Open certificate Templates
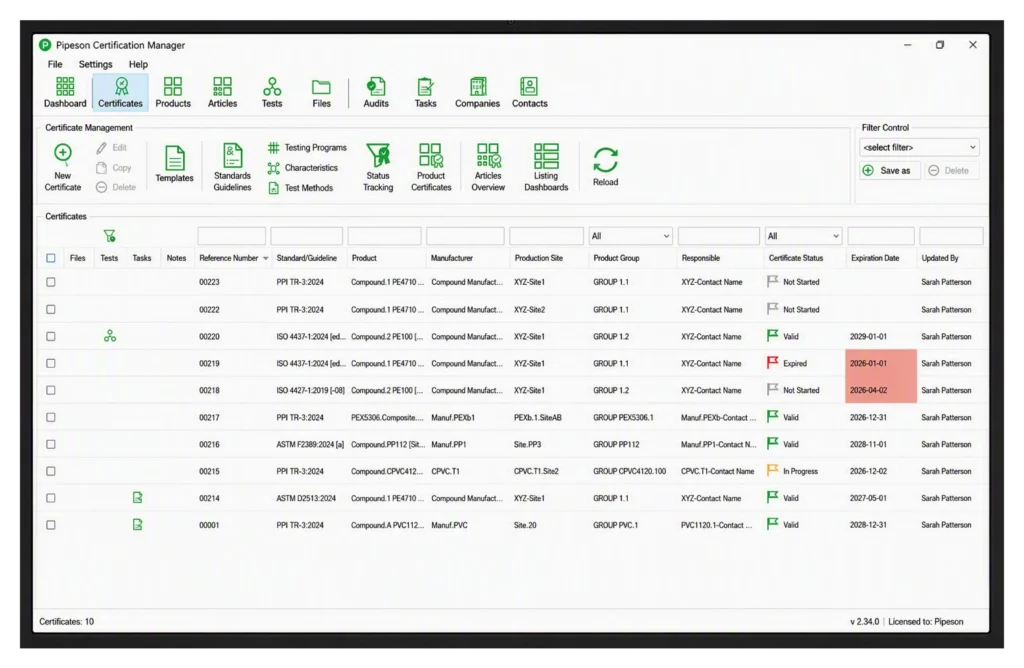The image size is (1024, 668). click(x=174, y=164)
